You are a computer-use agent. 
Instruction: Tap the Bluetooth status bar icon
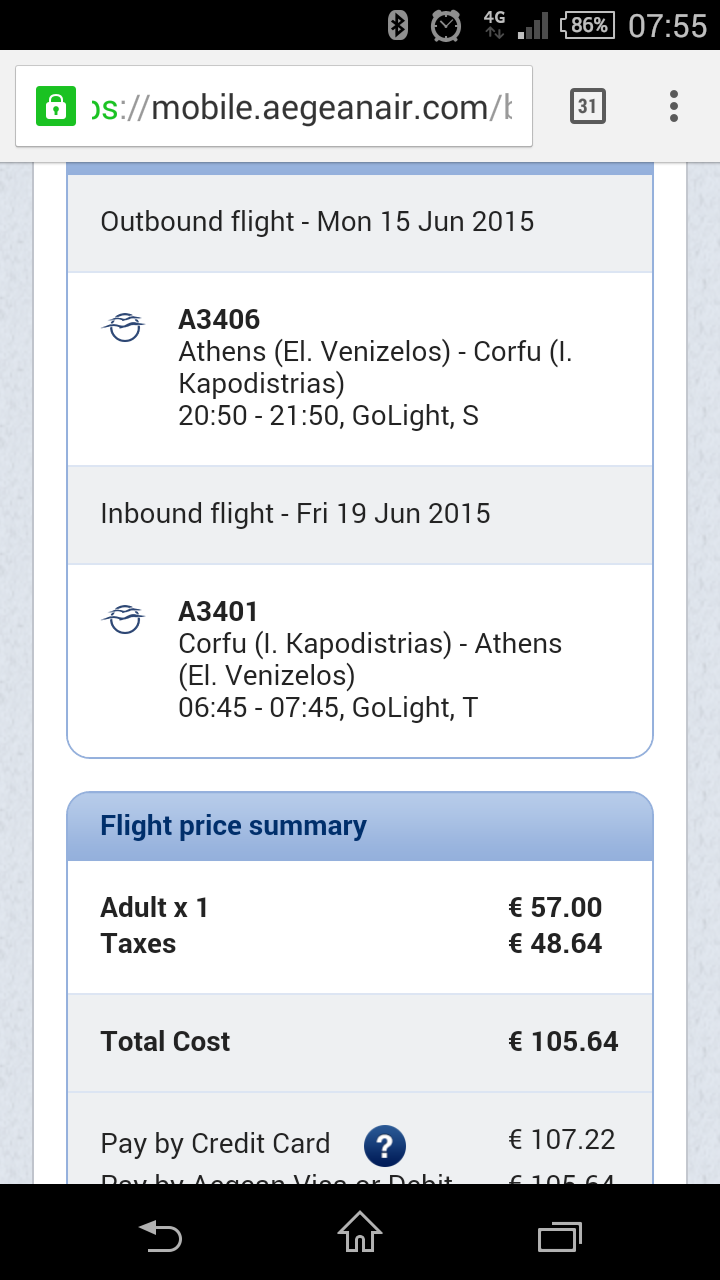[x=397, y=25]
